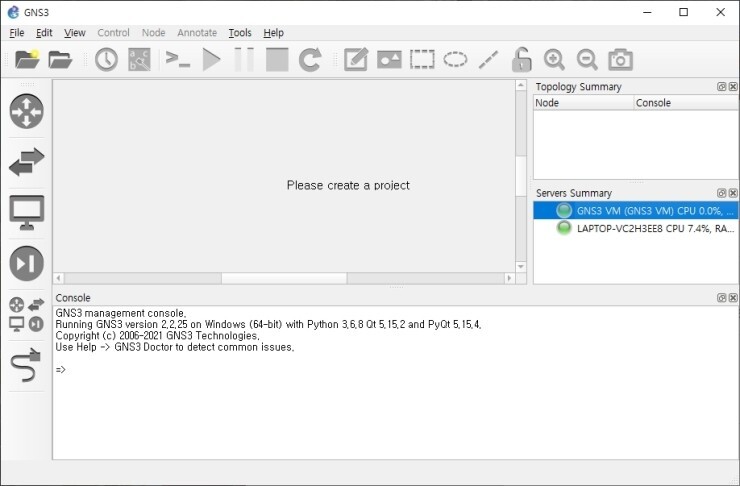Select the Add a link cable tool

coord(26,365)
